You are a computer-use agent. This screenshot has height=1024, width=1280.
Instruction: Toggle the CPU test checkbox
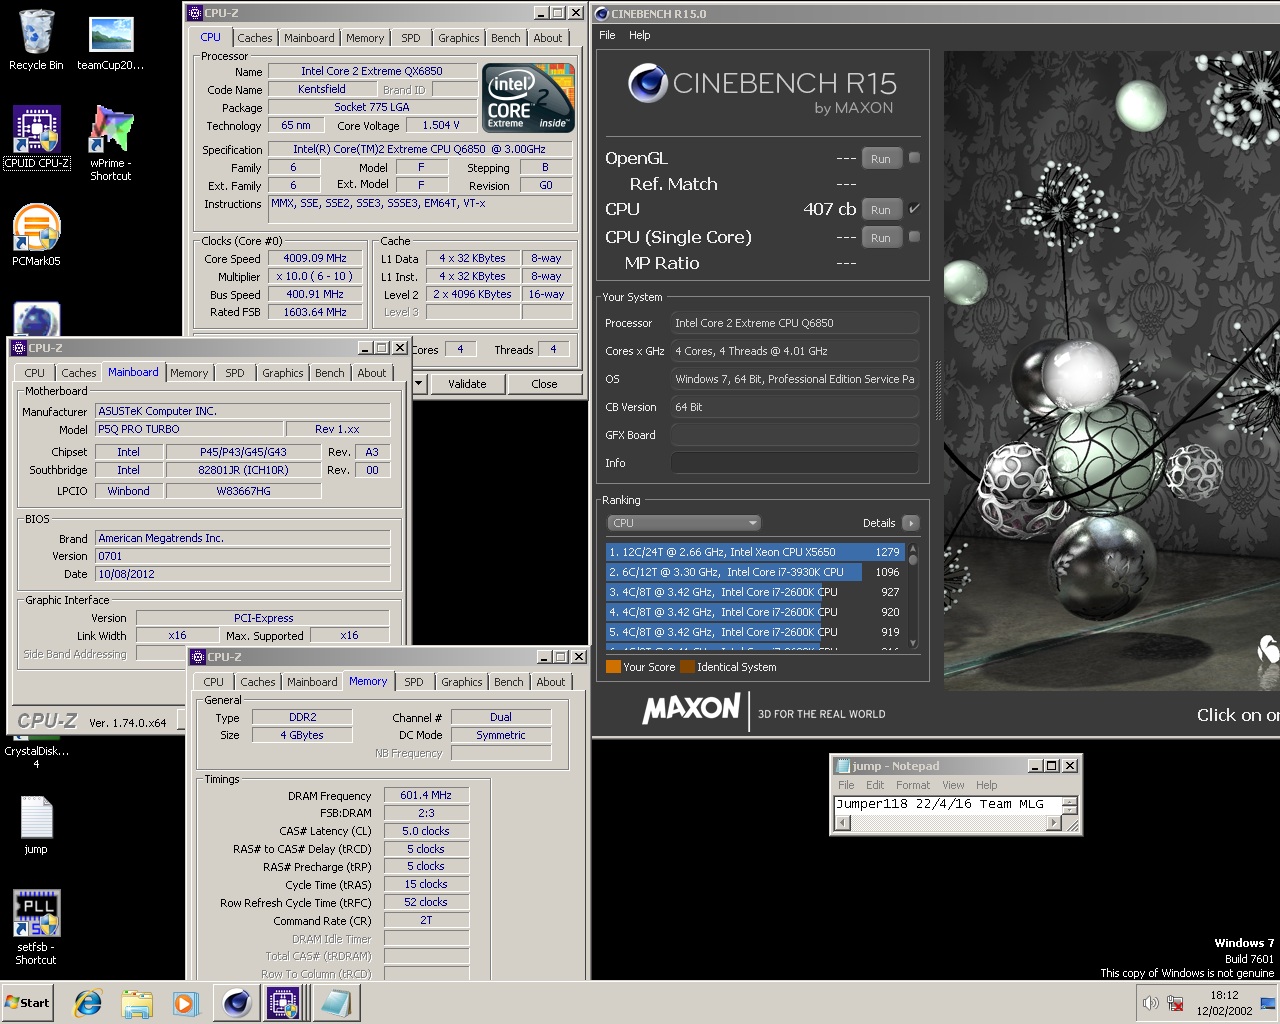914,209
